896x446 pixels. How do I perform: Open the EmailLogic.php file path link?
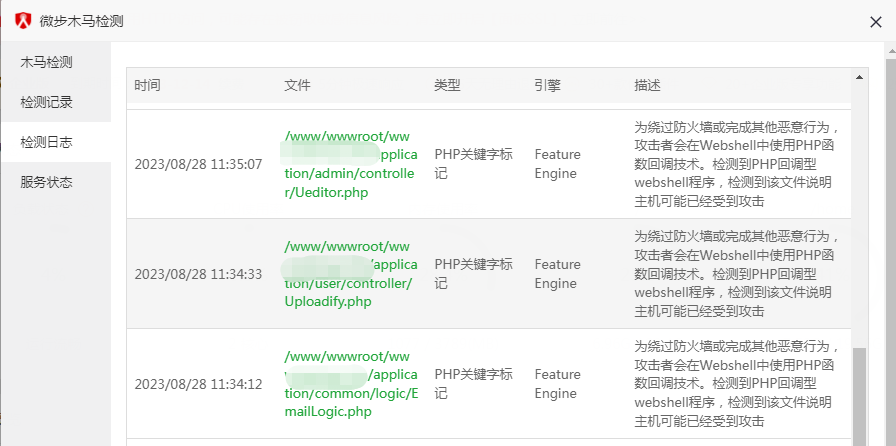pos(351,384)
